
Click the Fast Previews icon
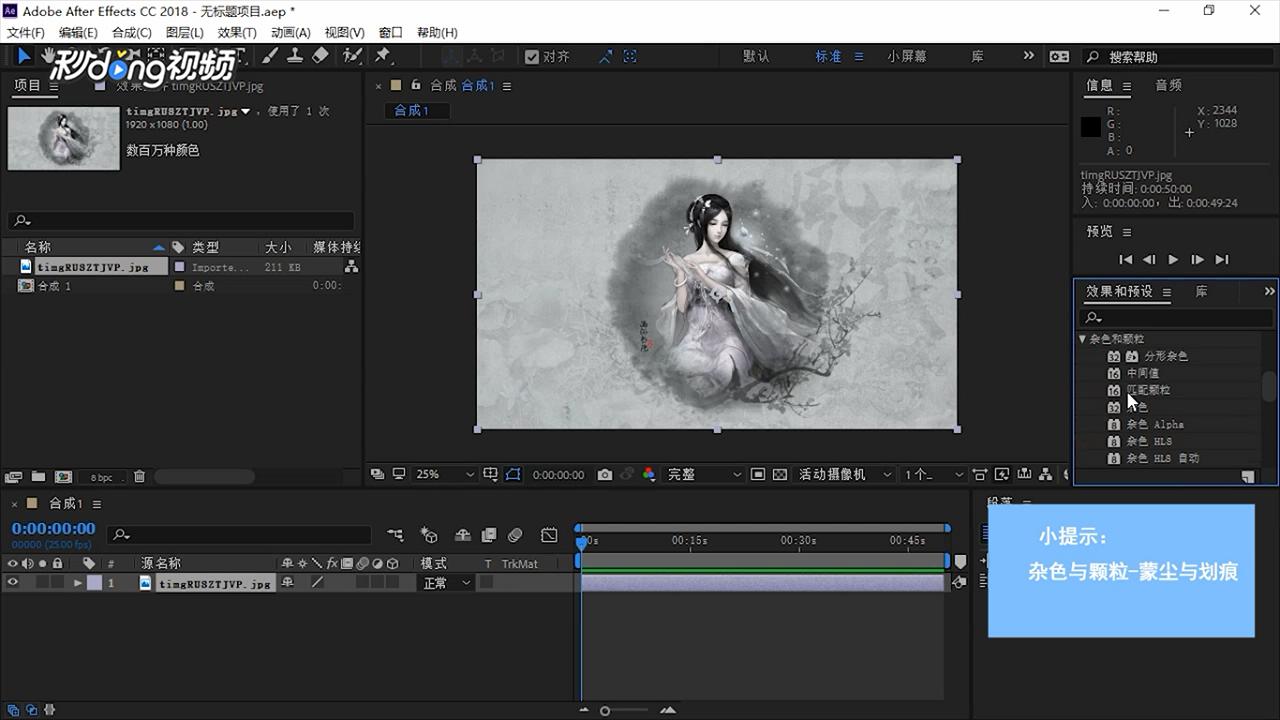1002,475
